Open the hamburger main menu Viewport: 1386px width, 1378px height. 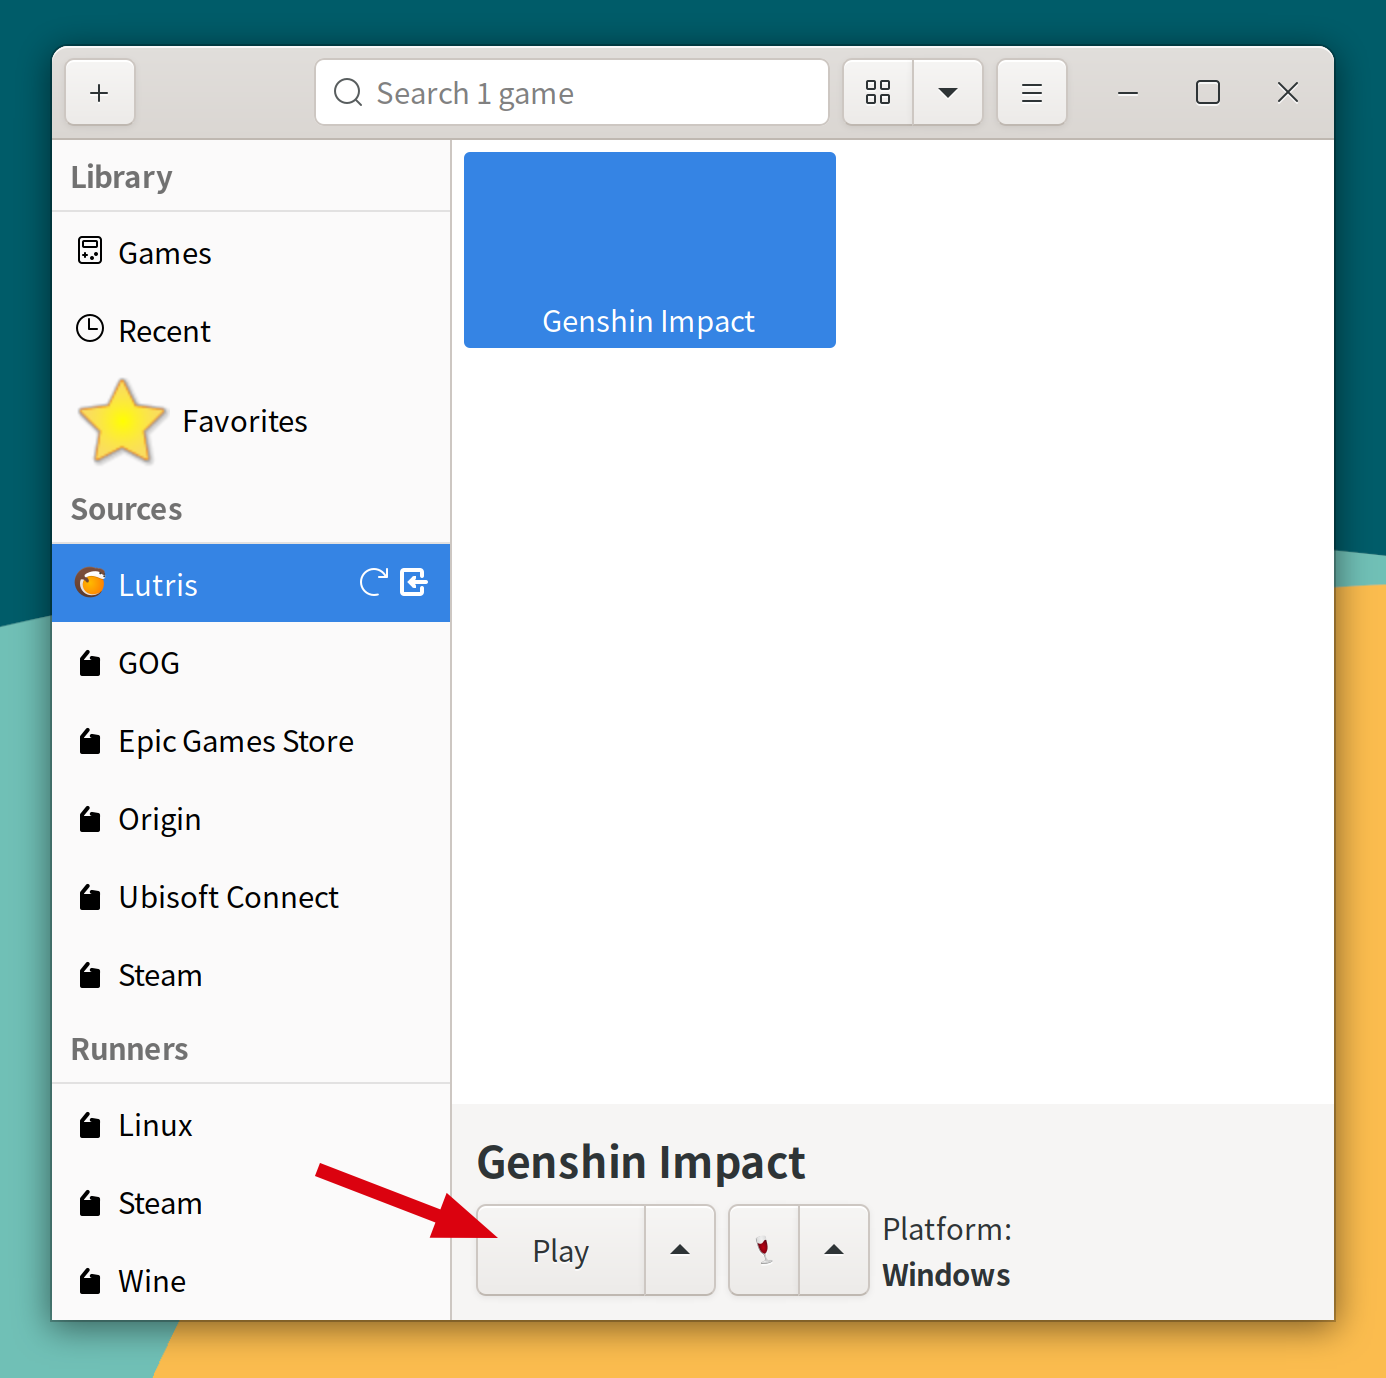point(1032,93)
